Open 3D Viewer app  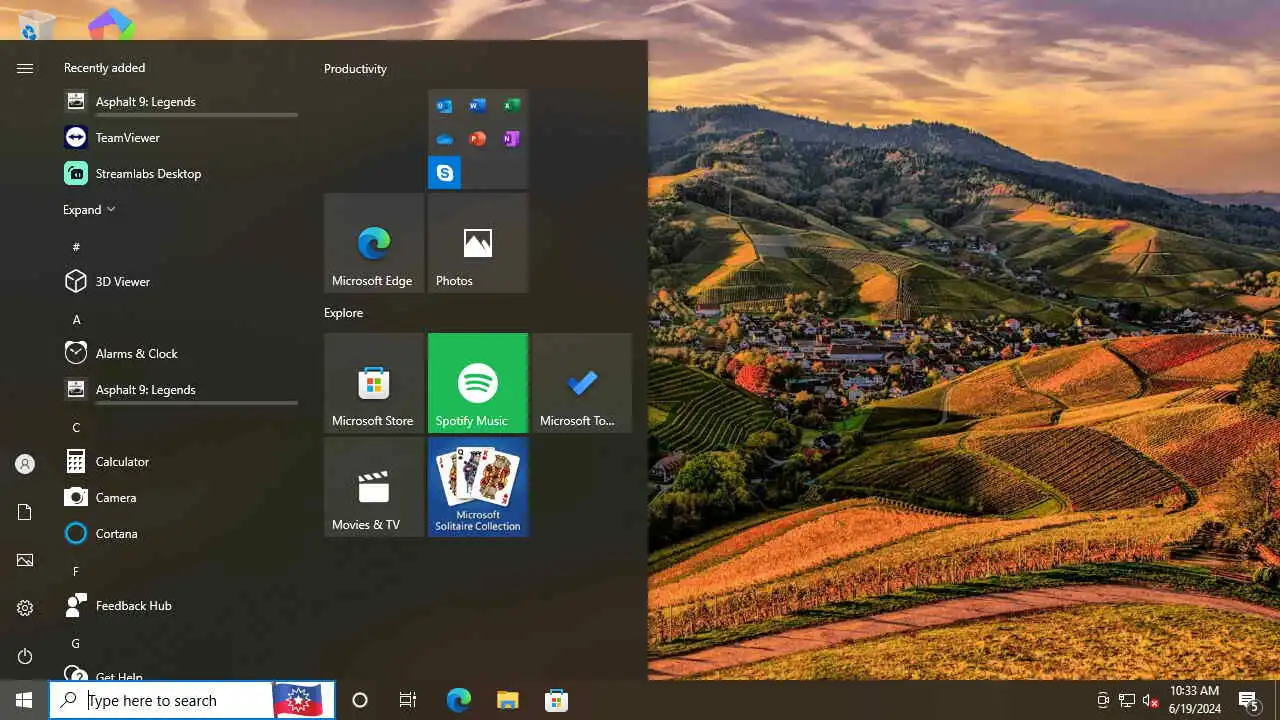pos(180,281)
